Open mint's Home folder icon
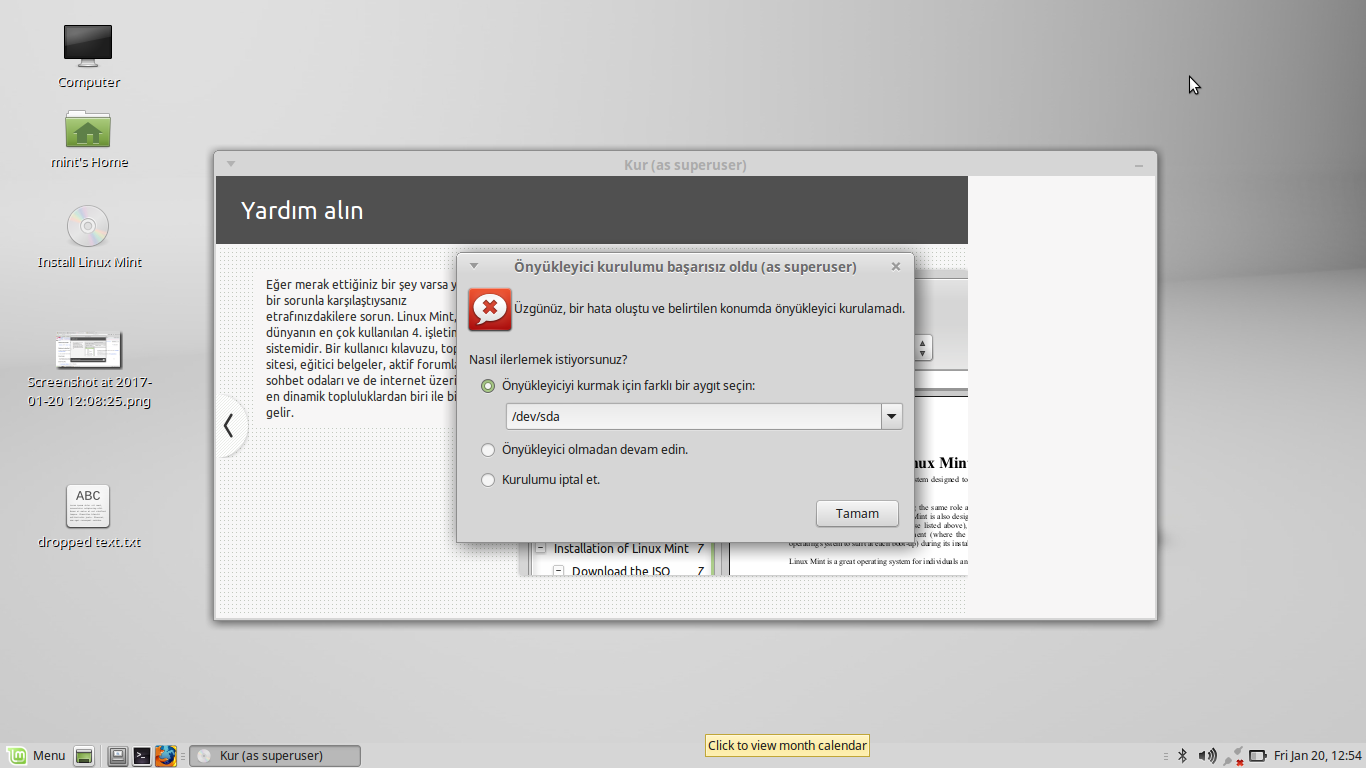 (x=88, y=129)
